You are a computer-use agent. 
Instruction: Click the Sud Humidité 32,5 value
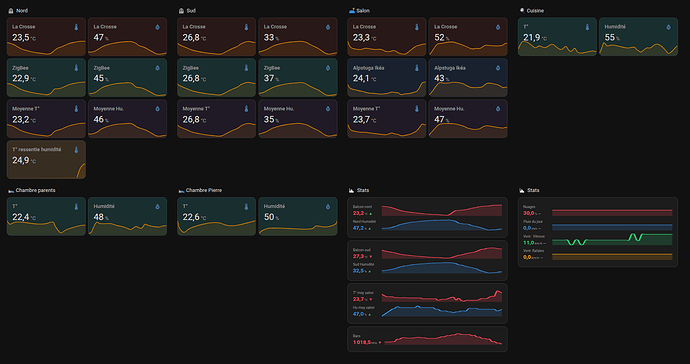pyautogui.click(x=358, y=271)
